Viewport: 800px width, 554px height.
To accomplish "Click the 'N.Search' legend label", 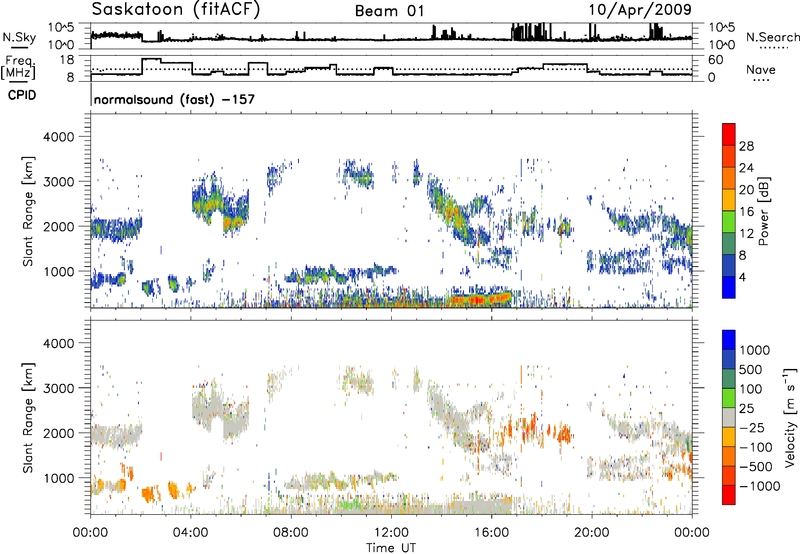I will click(x=772, y=37).
